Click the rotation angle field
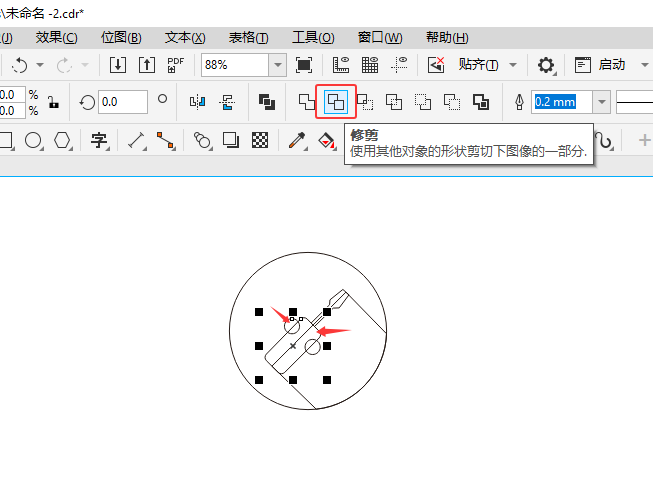Screen dimensions: 653x487 tap(122, 102)
